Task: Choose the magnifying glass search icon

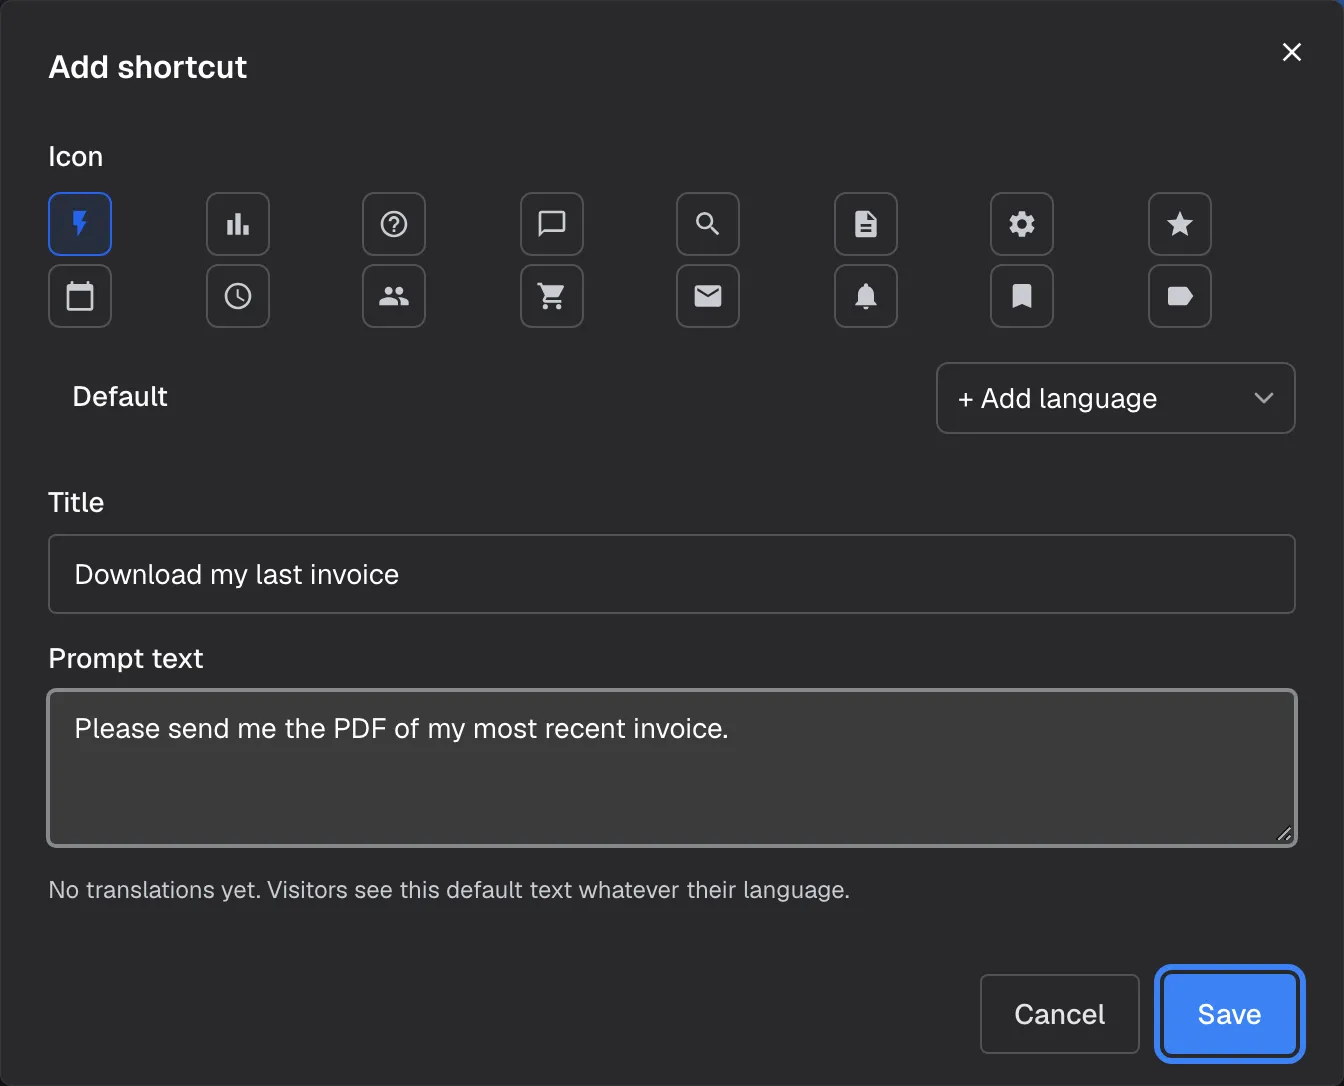Action: click(708, 224)
